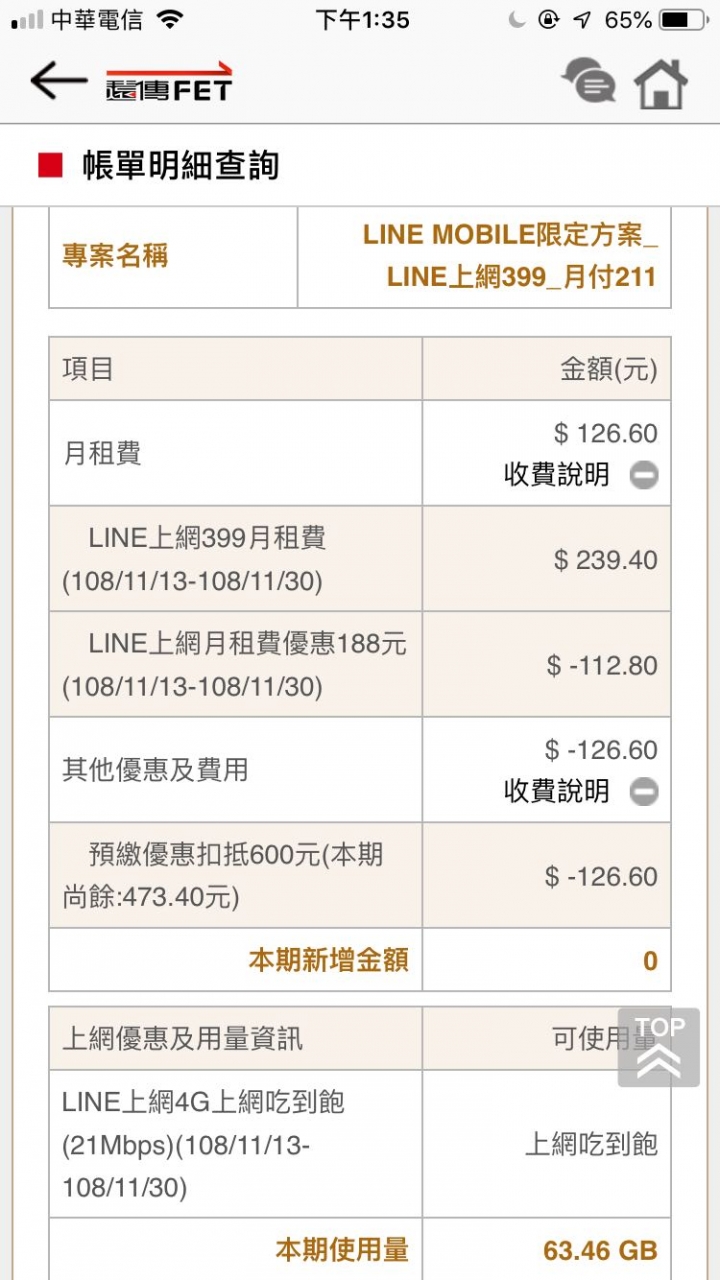Tap the 預繳優惠扣抵600元 row

click(x=360, y=876)
